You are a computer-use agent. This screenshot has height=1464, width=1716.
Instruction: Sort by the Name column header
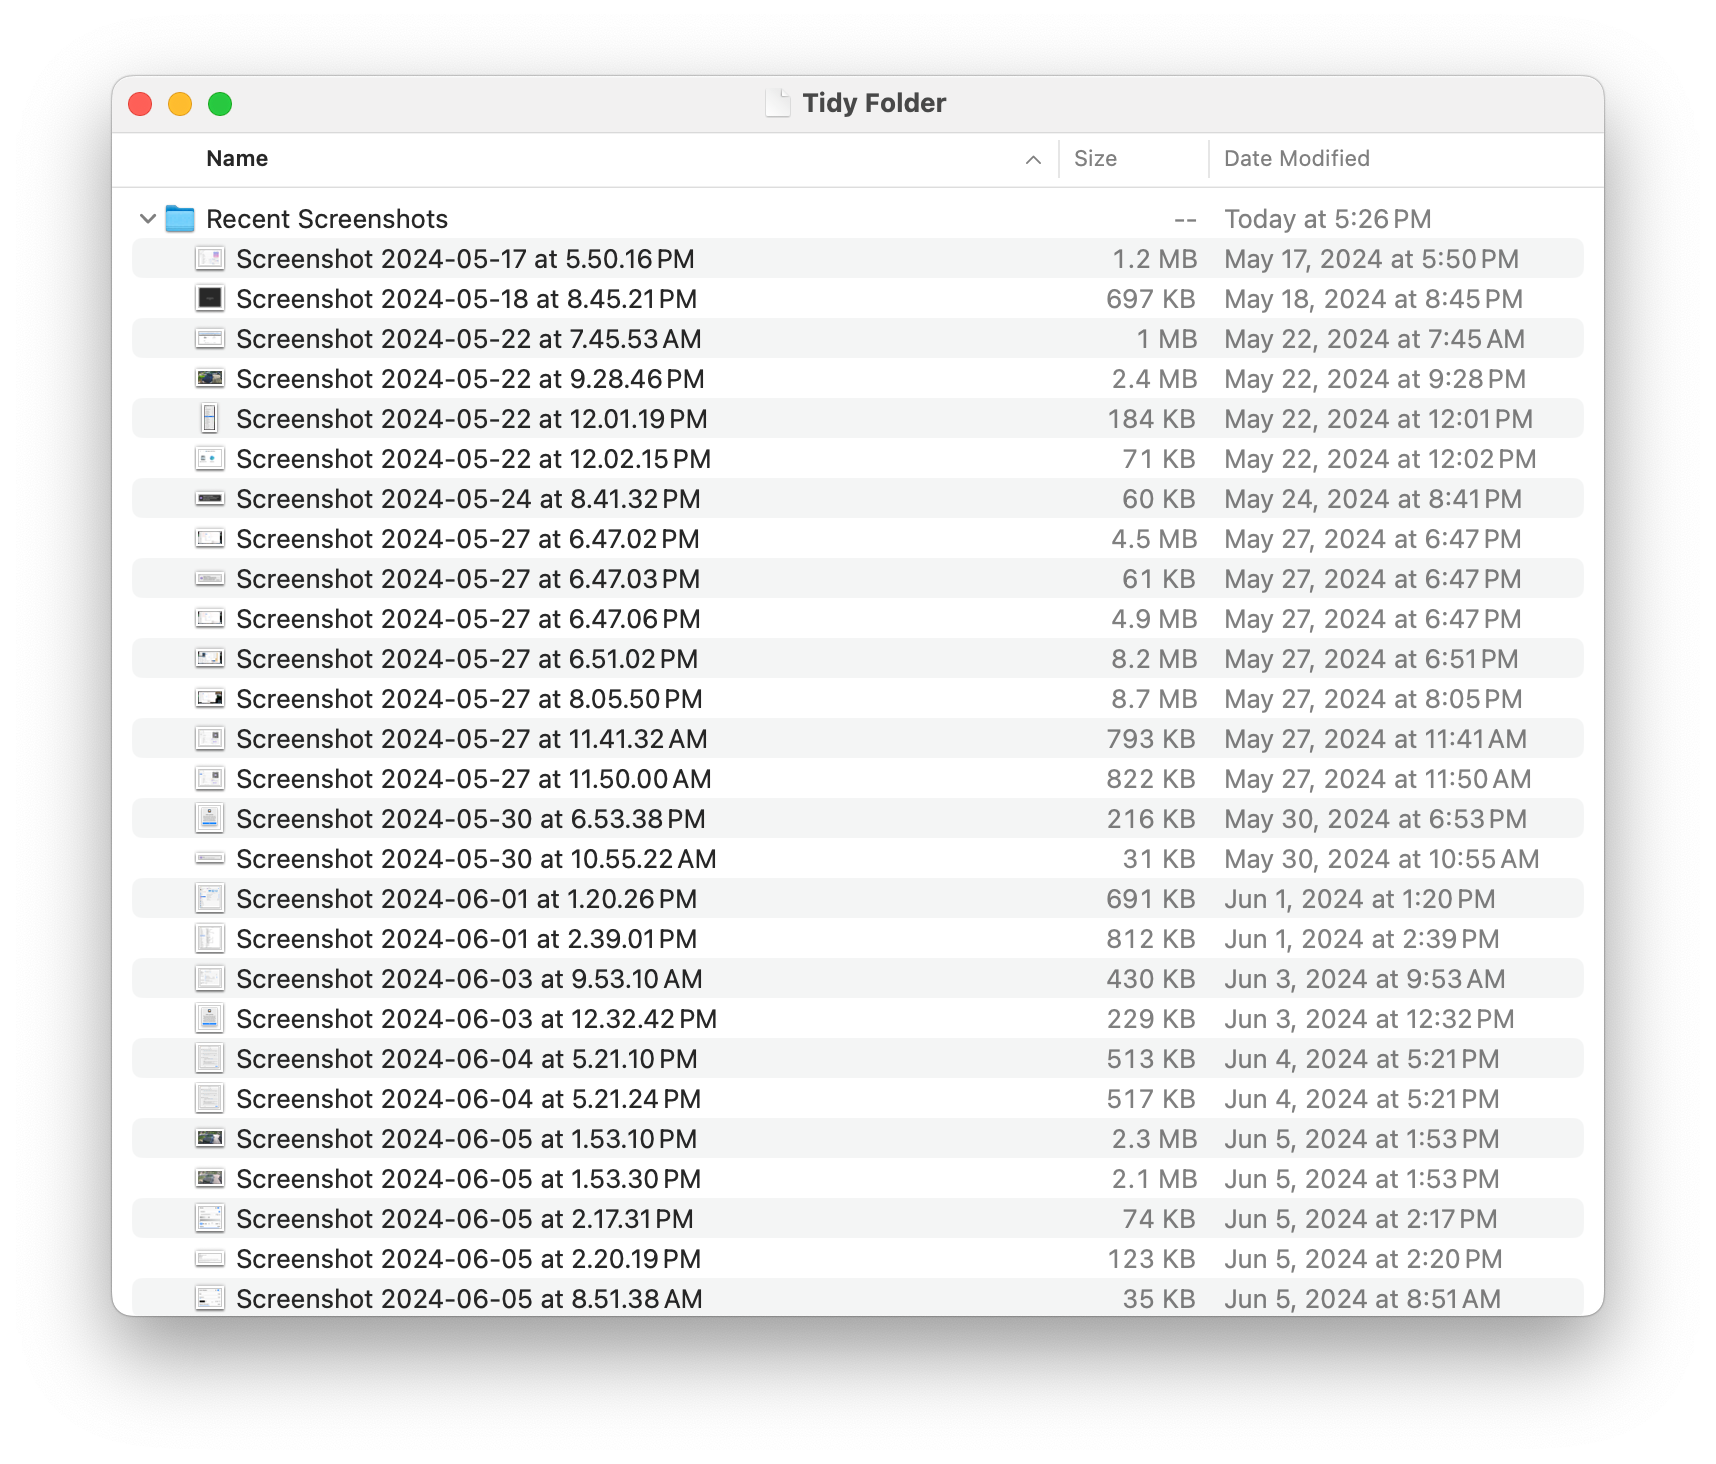pos(237,158)
